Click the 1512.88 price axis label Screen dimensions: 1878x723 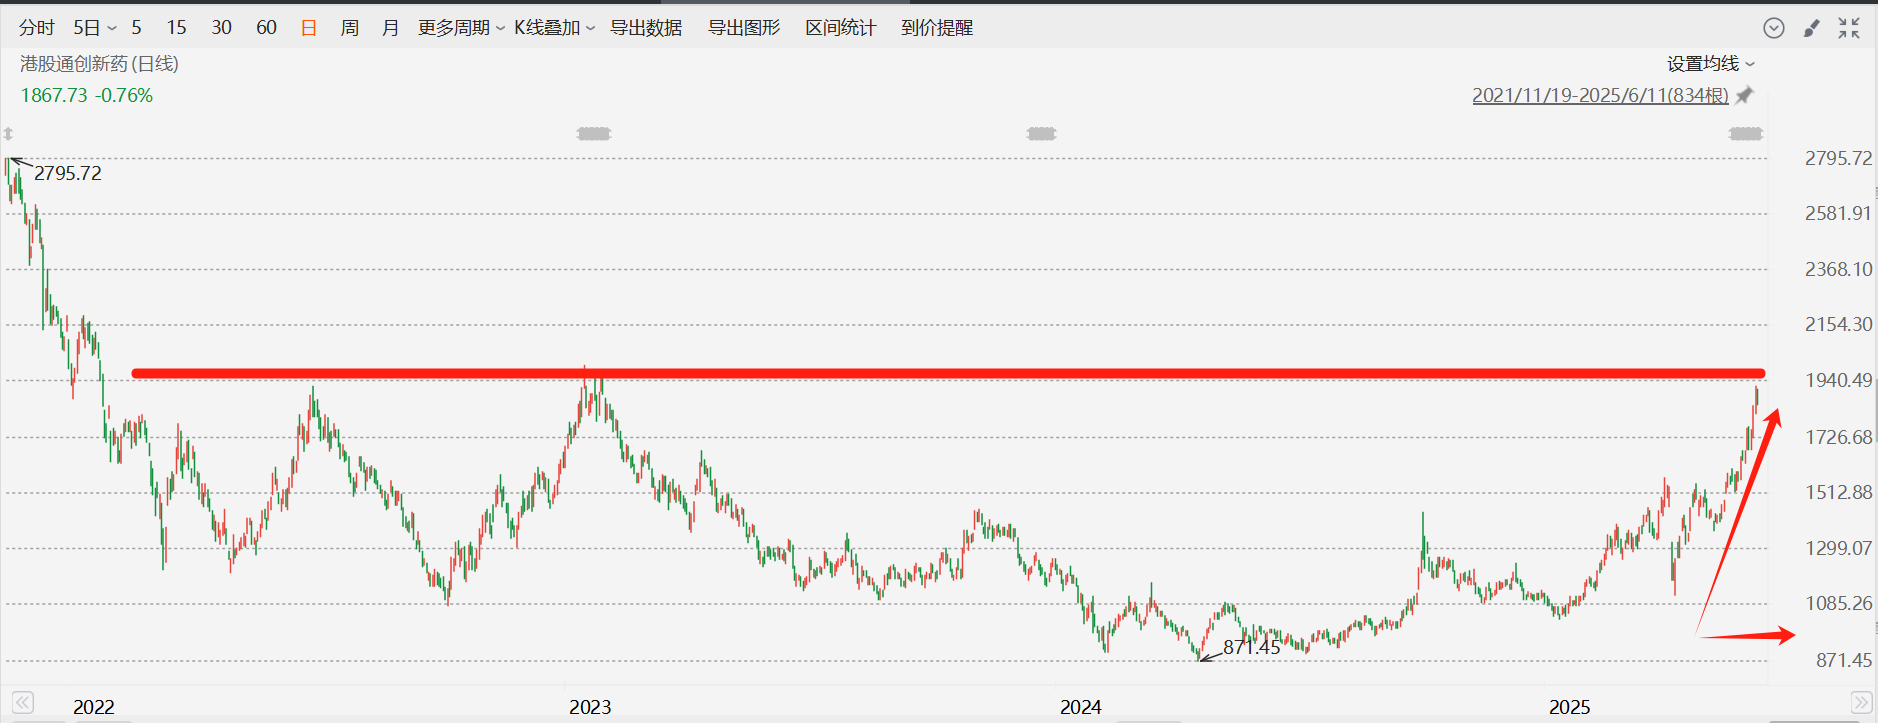pyautogui.click(x=1838, y=492)
